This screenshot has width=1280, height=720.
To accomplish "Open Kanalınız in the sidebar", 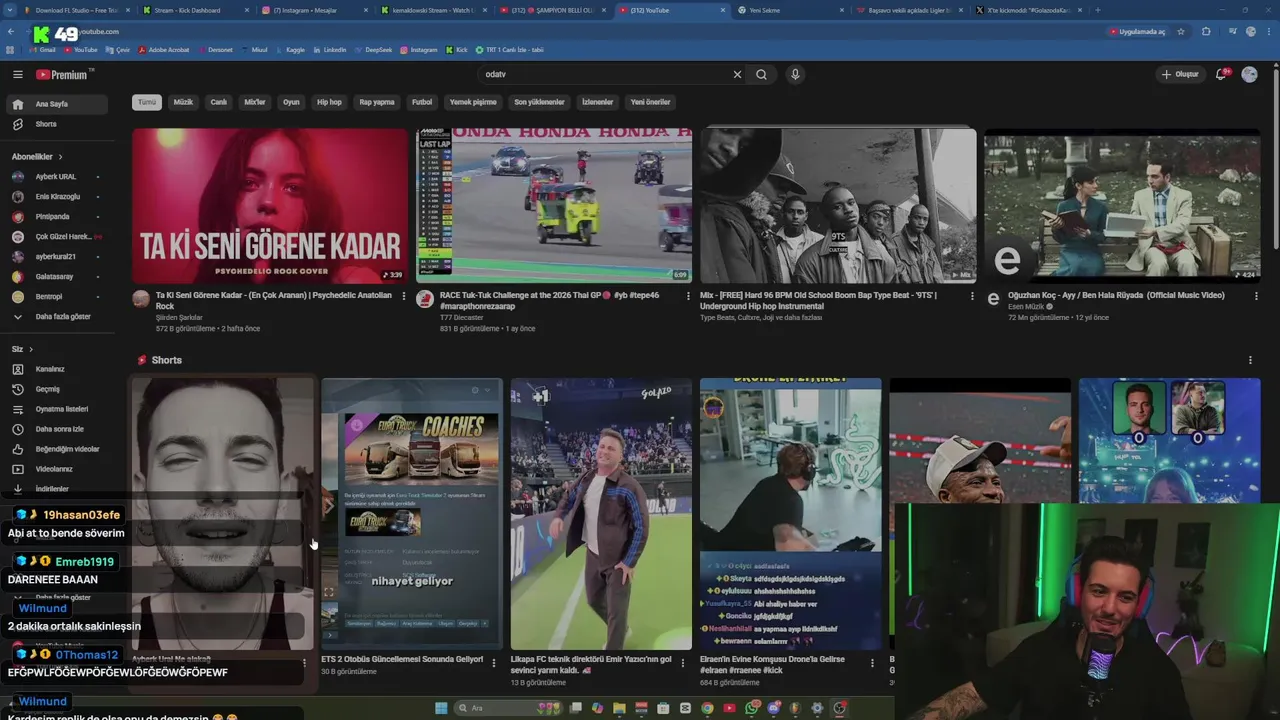I will 57,369.
